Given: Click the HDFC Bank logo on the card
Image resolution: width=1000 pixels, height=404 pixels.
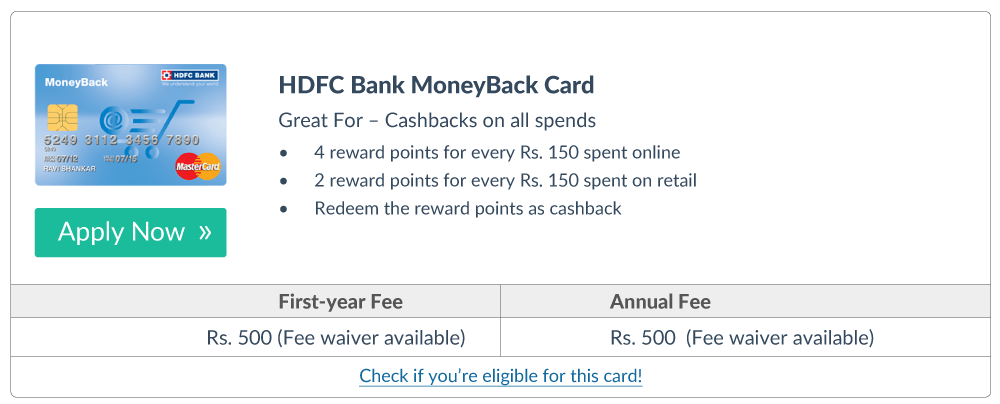Looking at the screenshot, I should [190, 77].
